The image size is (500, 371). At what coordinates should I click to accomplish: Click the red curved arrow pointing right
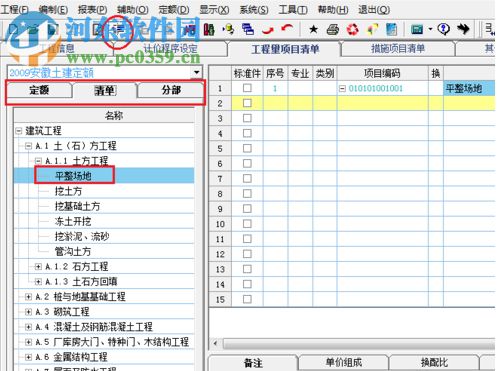[268, 30]
